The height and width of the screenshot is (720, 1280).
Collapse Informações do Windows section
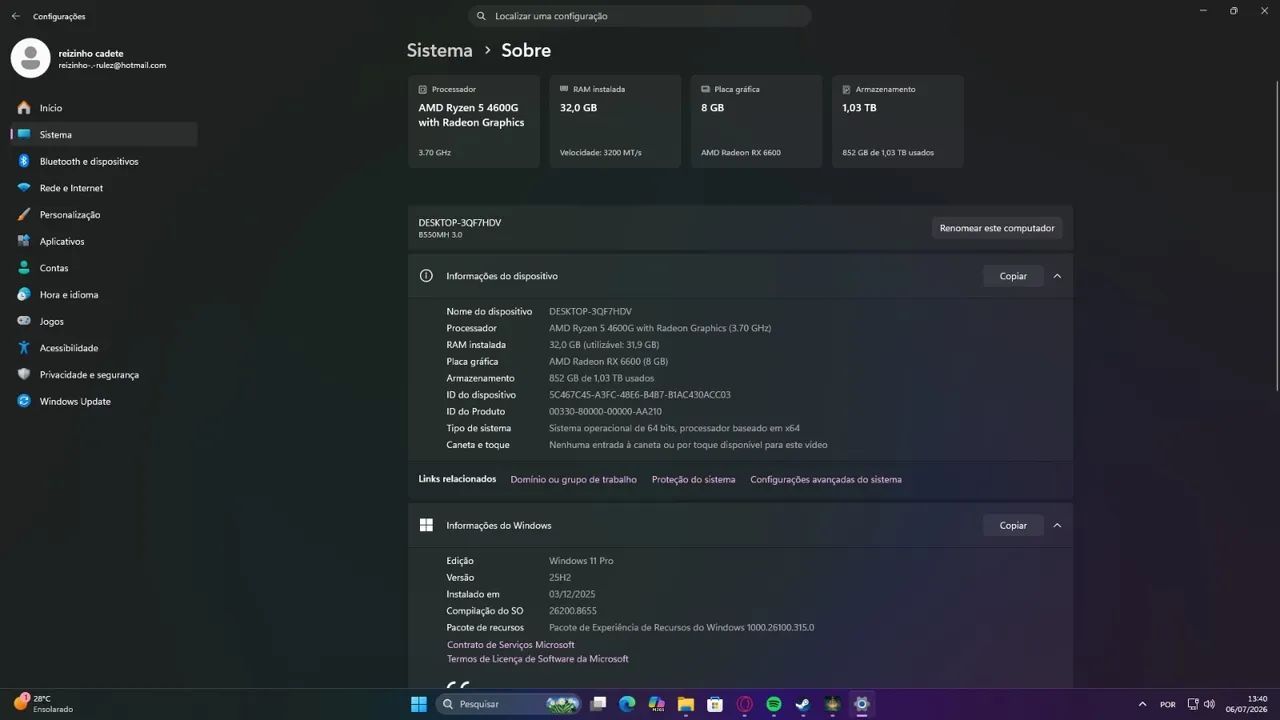(1057, 526)
